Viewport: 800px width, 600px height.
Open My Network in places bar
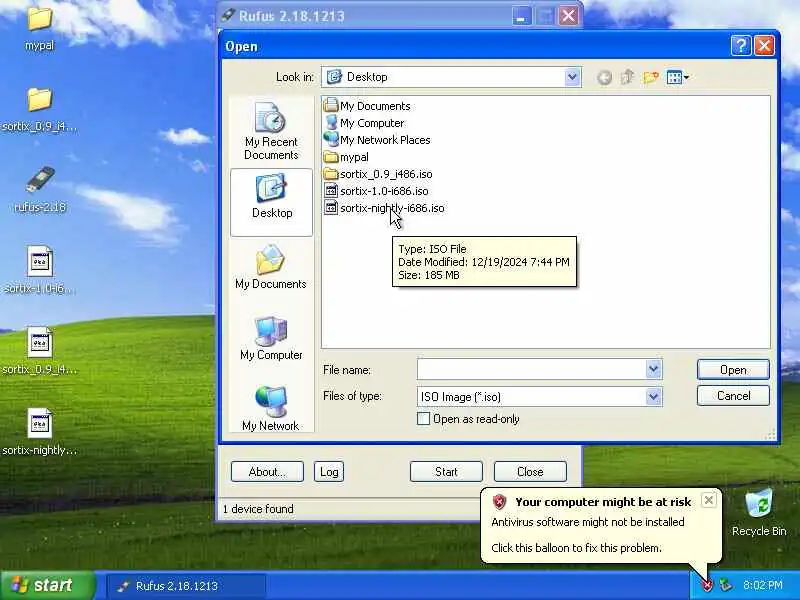[x=271, y=409]
